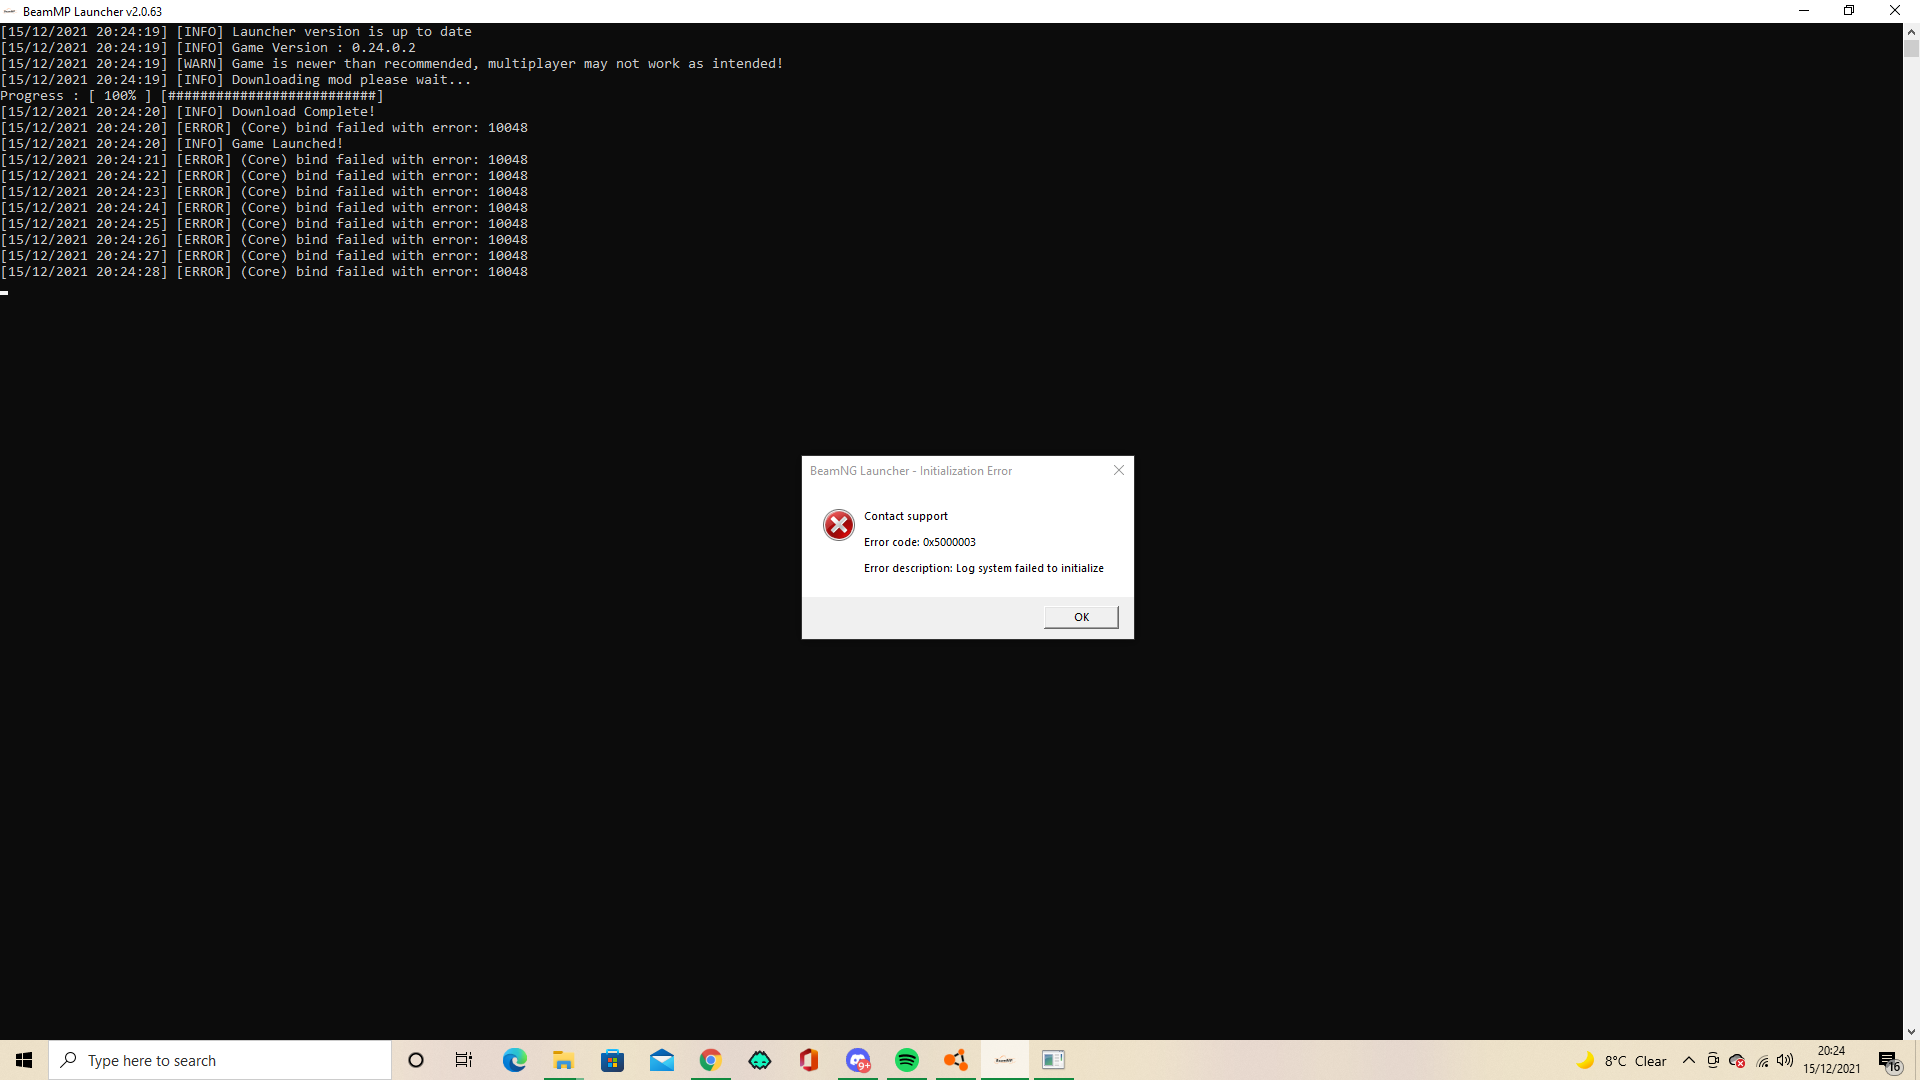
Task: Click the 'Contact support' text
Action: 906,516
